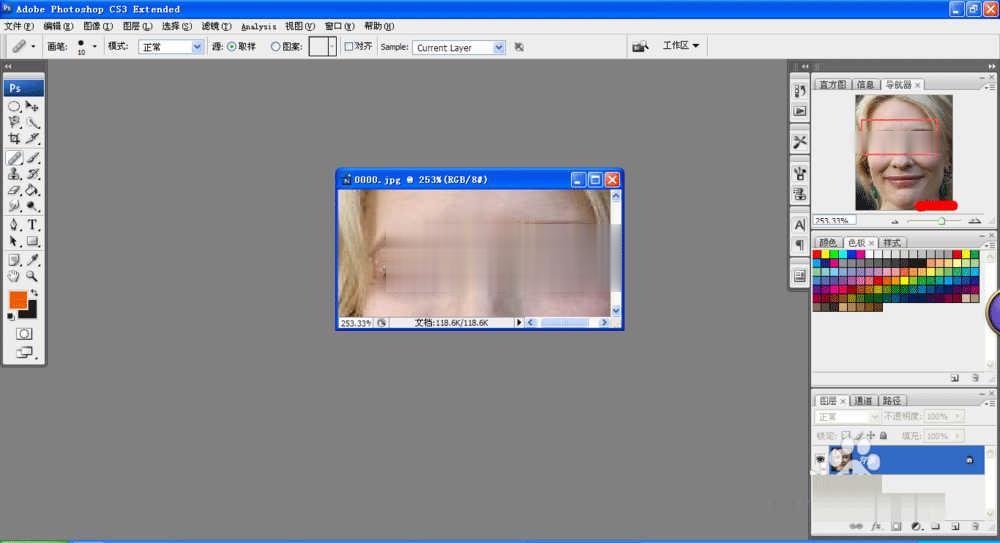Toggle the ignore adjustment layers button
Viewport: 1000px width, 543px height.
[519, 47]
